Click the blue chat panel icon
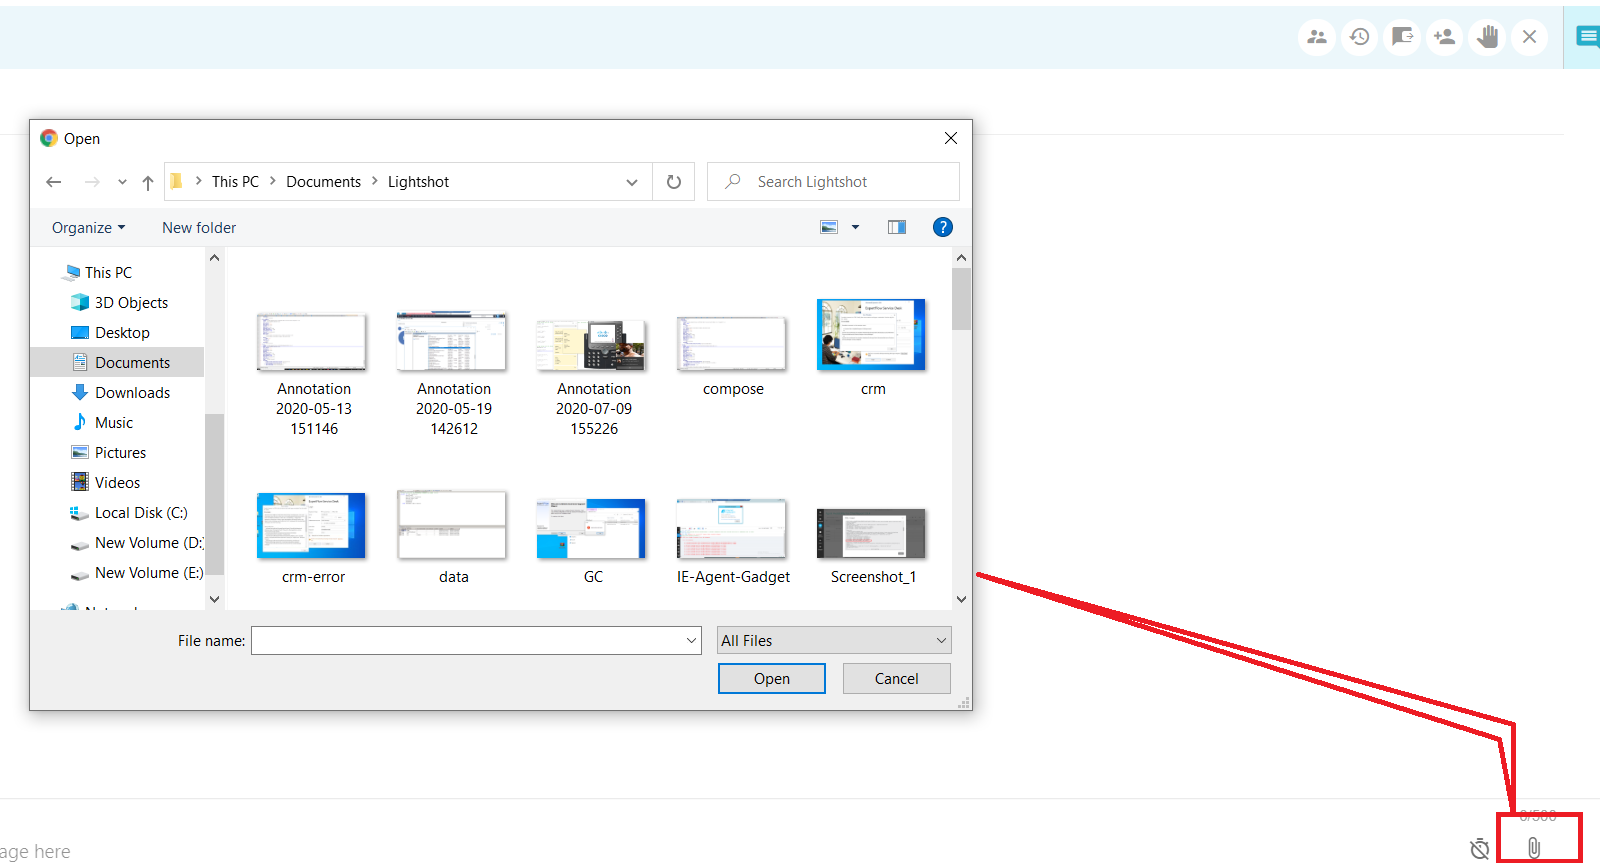This screenshot has height=863, width=1600. [1587, 37]
